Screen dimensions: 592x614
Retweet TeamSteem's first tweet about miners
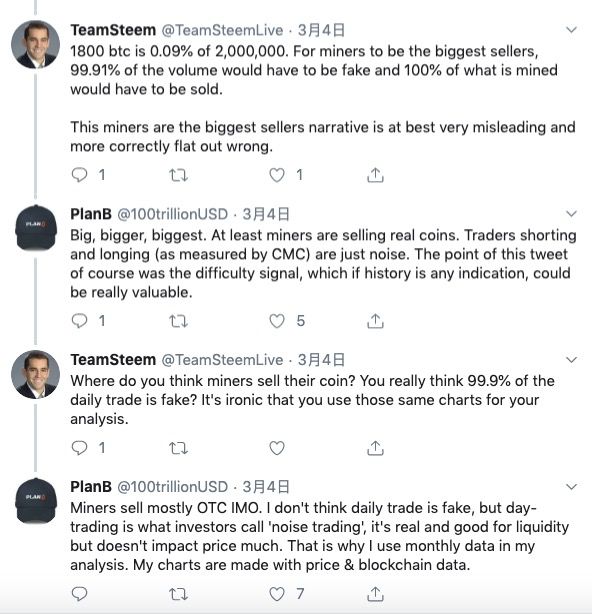pyautogui.click(x=178, y=175)
